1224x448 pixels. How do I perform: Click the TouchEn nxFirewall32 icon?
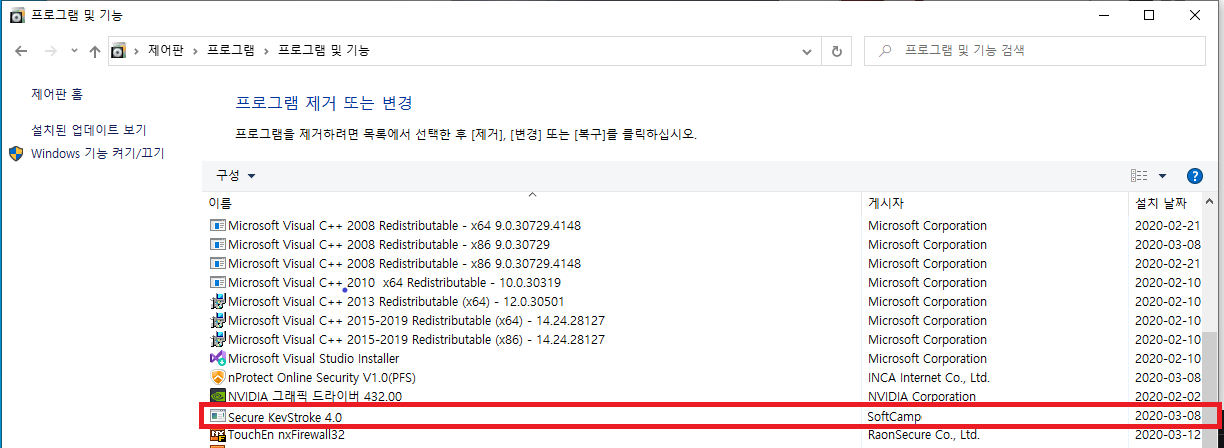218,435
